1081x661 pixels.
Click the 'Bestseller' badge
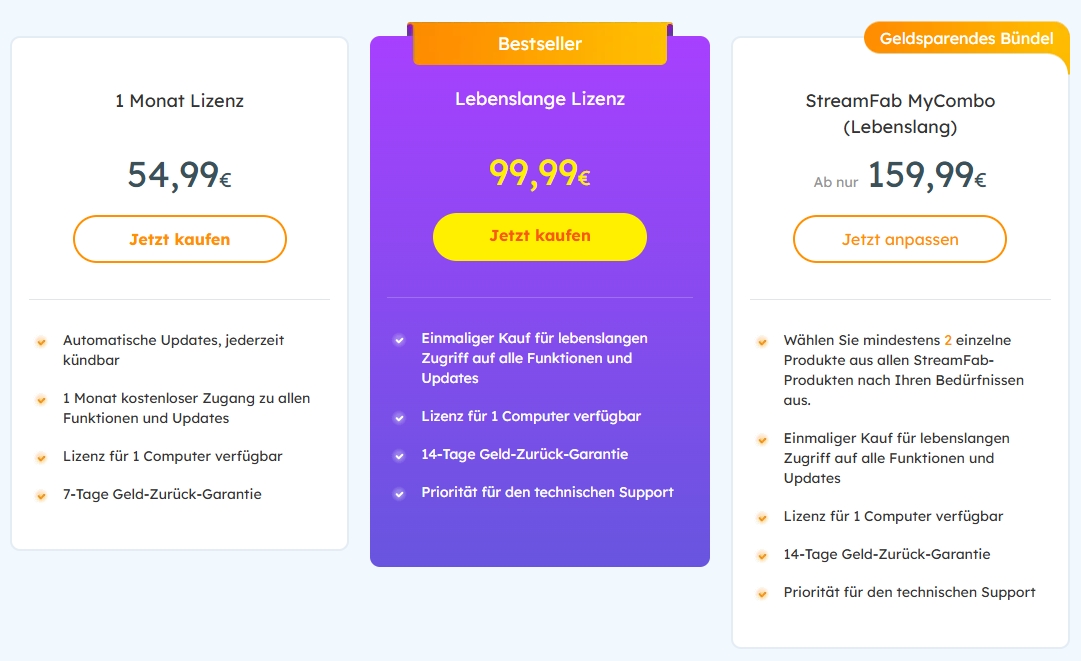click(x=539, y=44)
